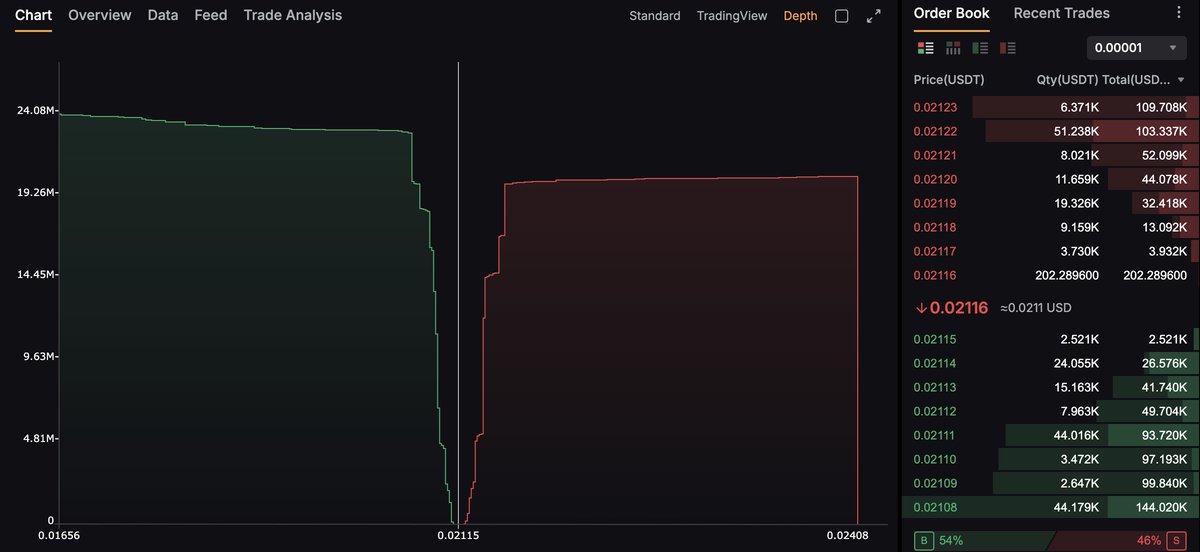Click quantity 51.238K in ask rows
This screenshot has width=1200, height=552.
pos(1075,131)
